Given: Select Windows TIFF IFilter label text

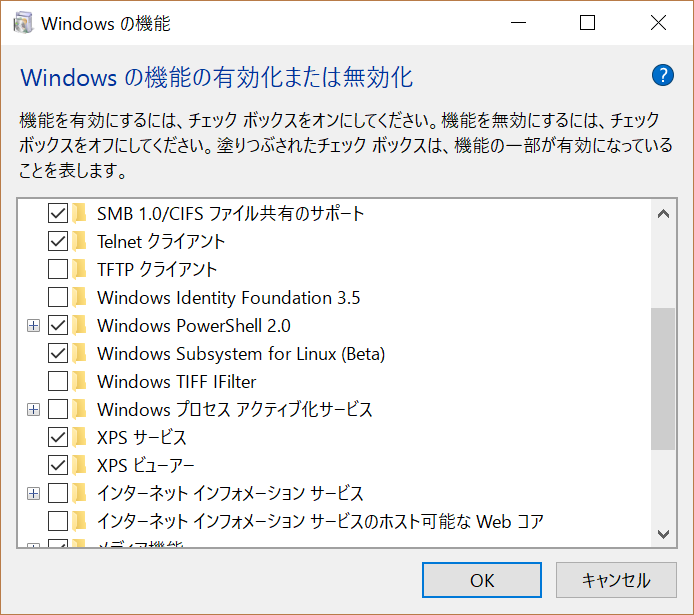Looking at the screenshot, I should click(x=177, y=381).
